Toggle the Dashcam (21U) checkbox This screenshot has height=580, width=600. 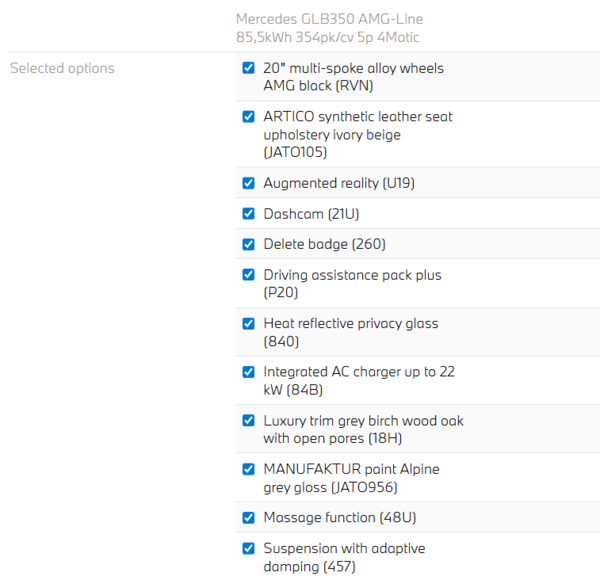point(248,213)
